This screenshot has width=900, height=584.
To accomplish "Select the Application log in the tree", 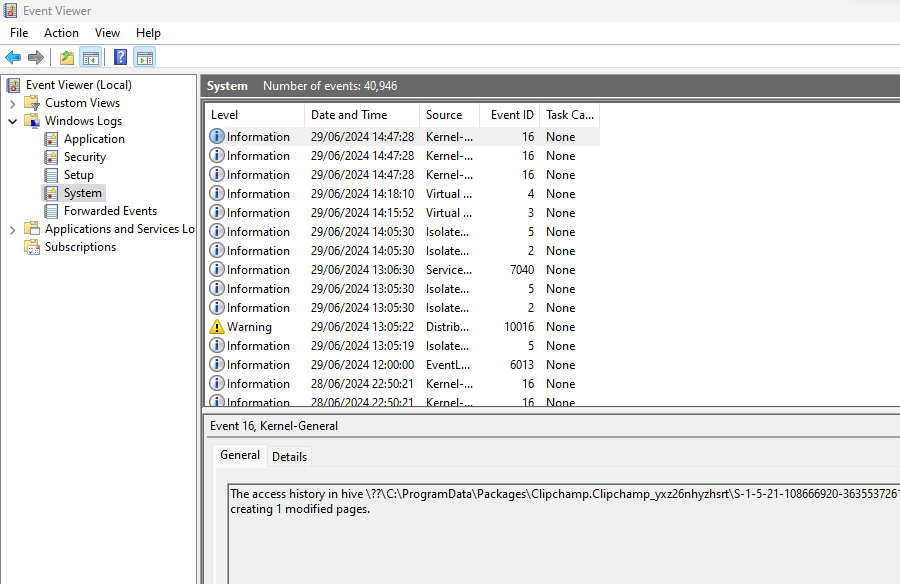I will pos(94,139).
